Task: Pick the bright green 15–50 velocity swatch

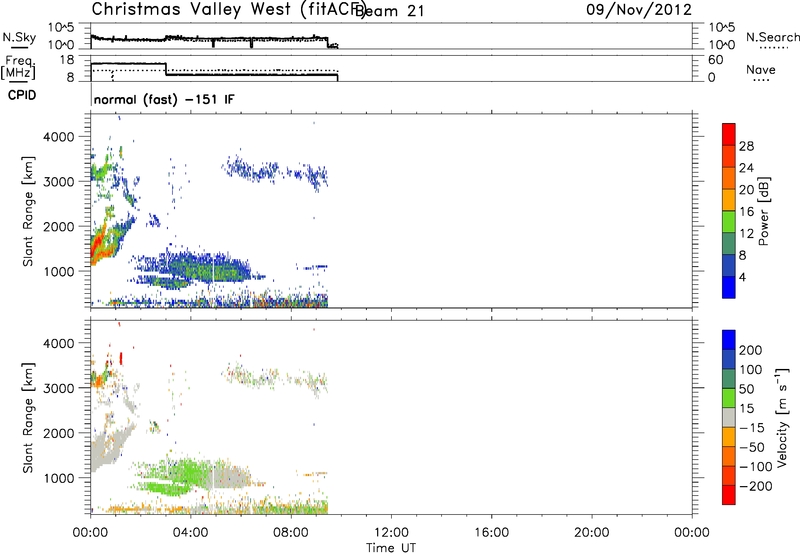Action: (x=729, y=398)
